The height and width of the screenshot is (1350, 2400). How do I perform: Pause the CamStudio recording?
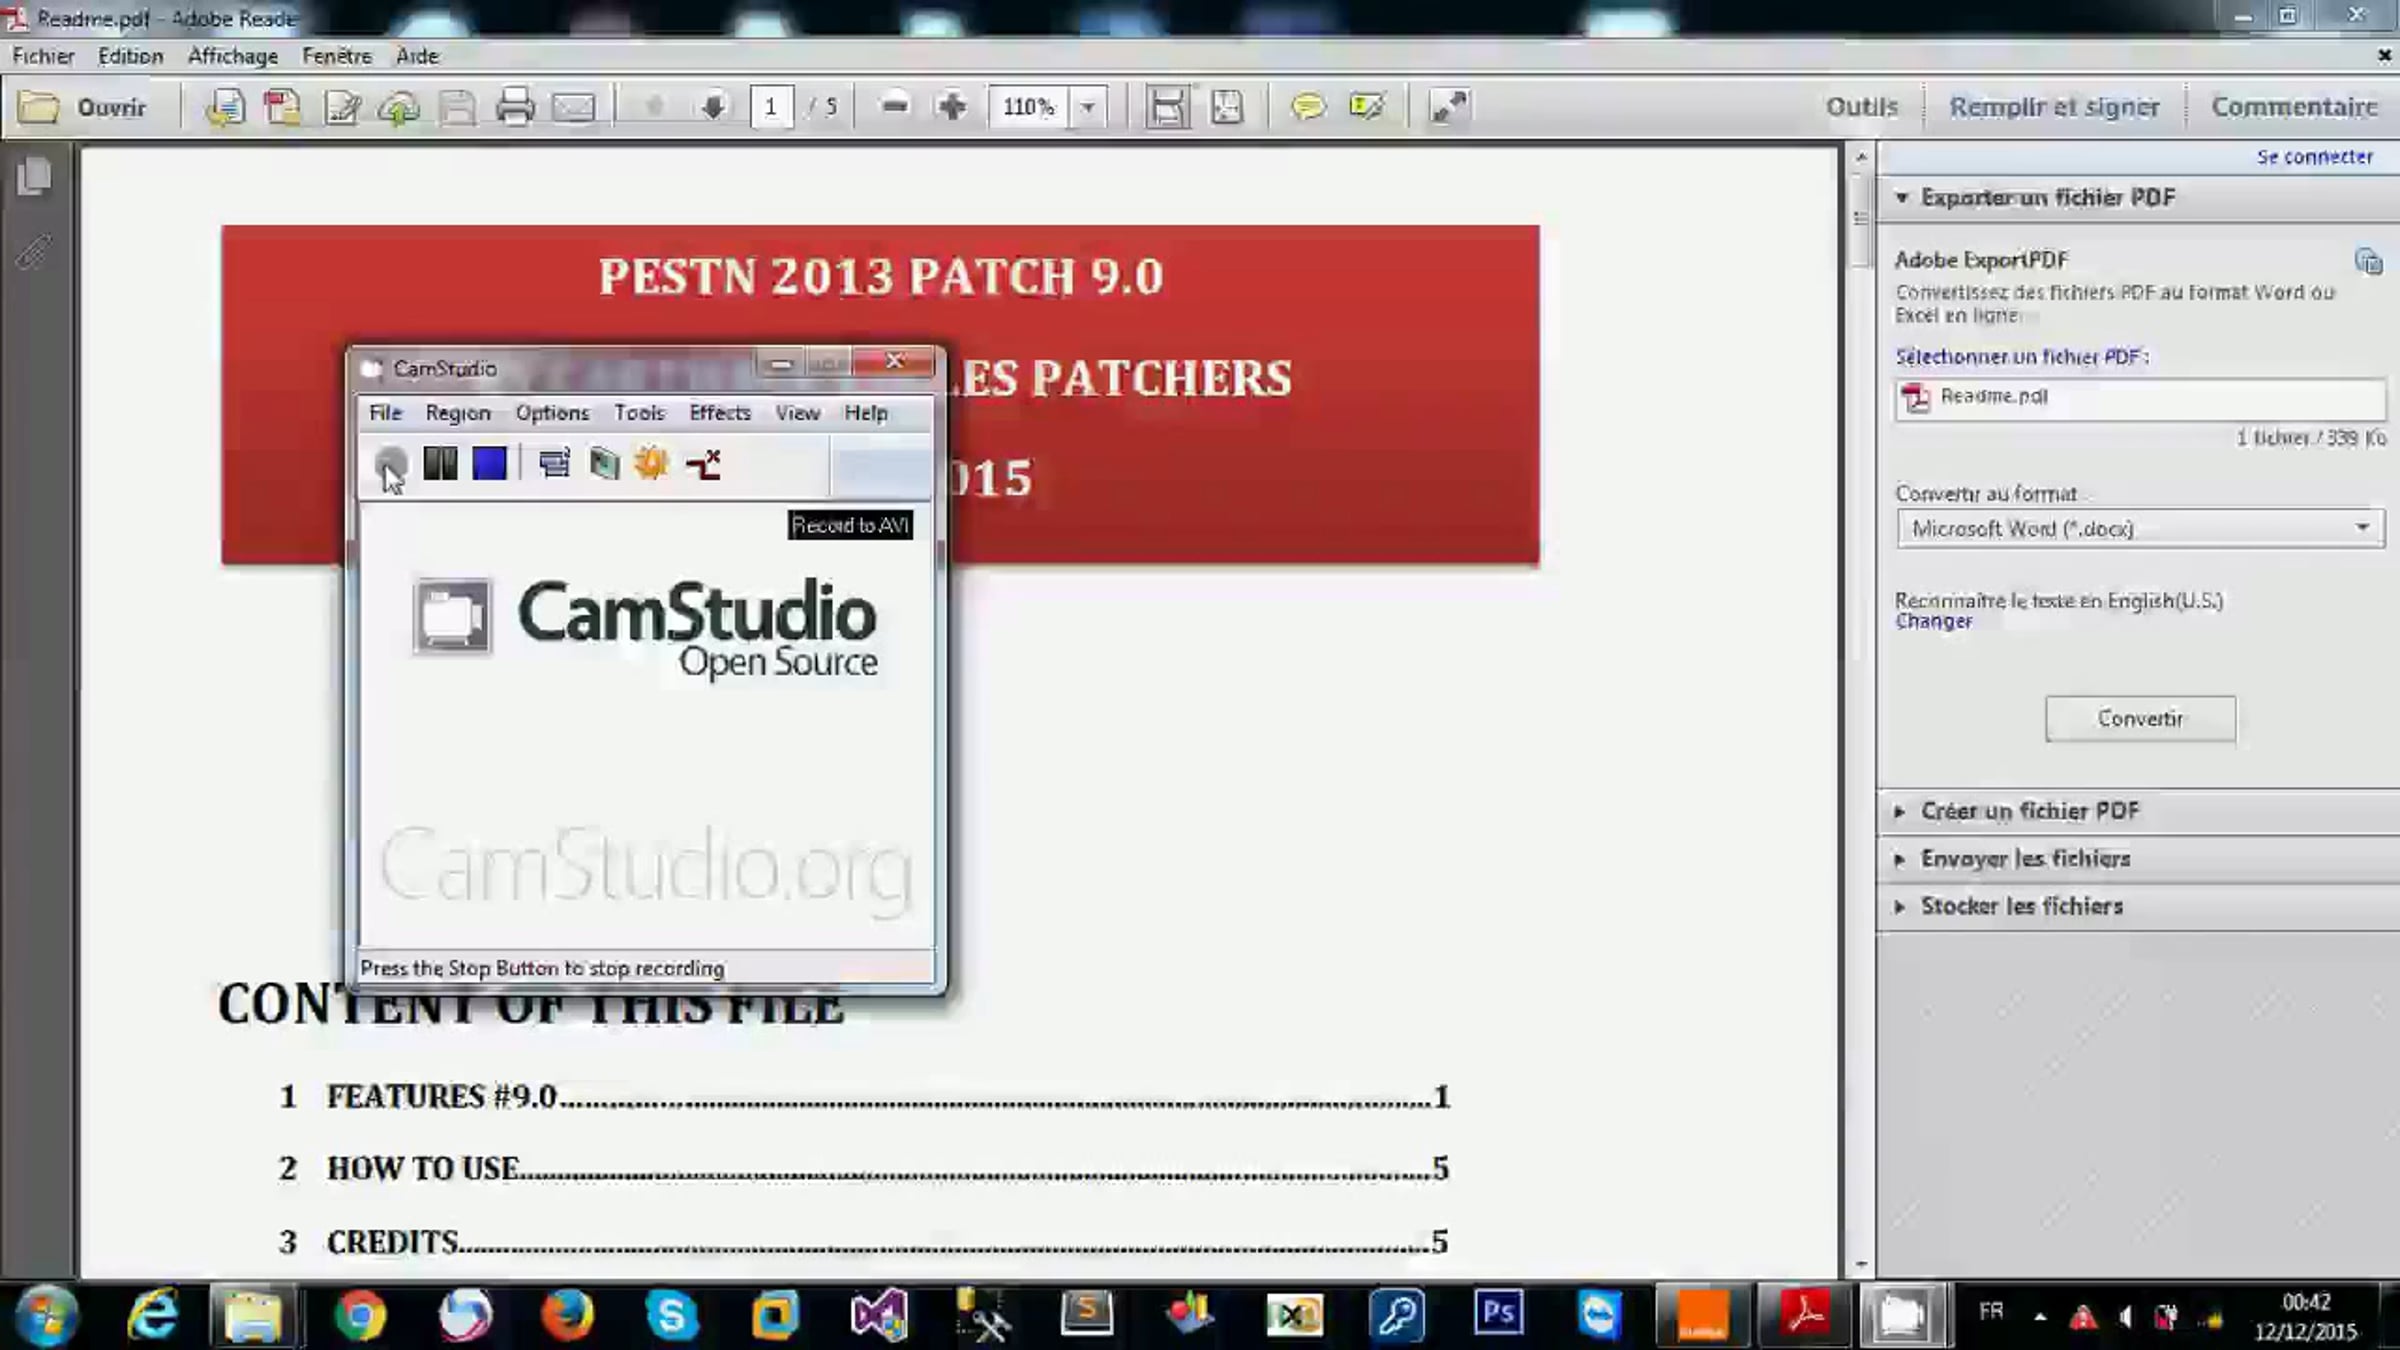click(440, 464)
